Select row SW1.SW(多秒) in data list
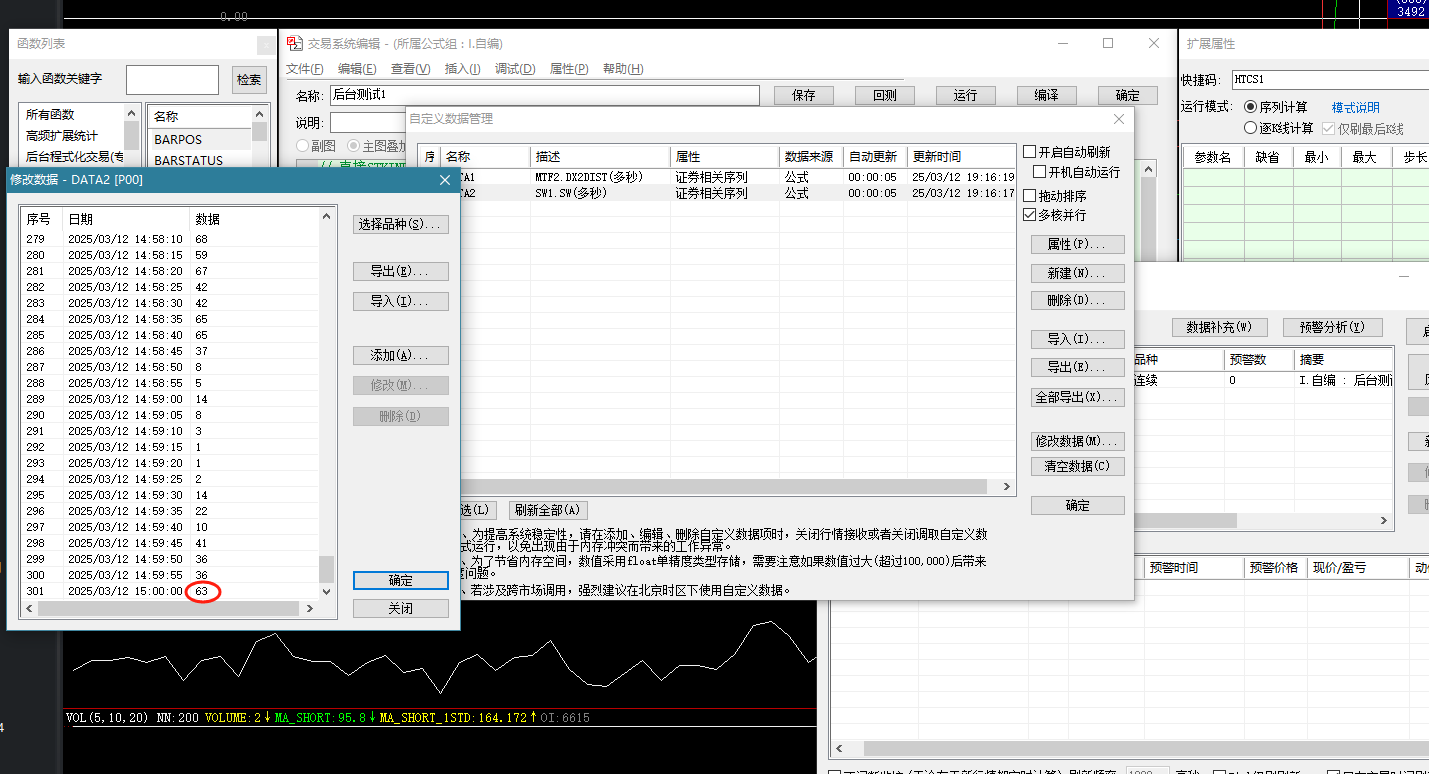 pyautogui.click(x=718, y=193)
